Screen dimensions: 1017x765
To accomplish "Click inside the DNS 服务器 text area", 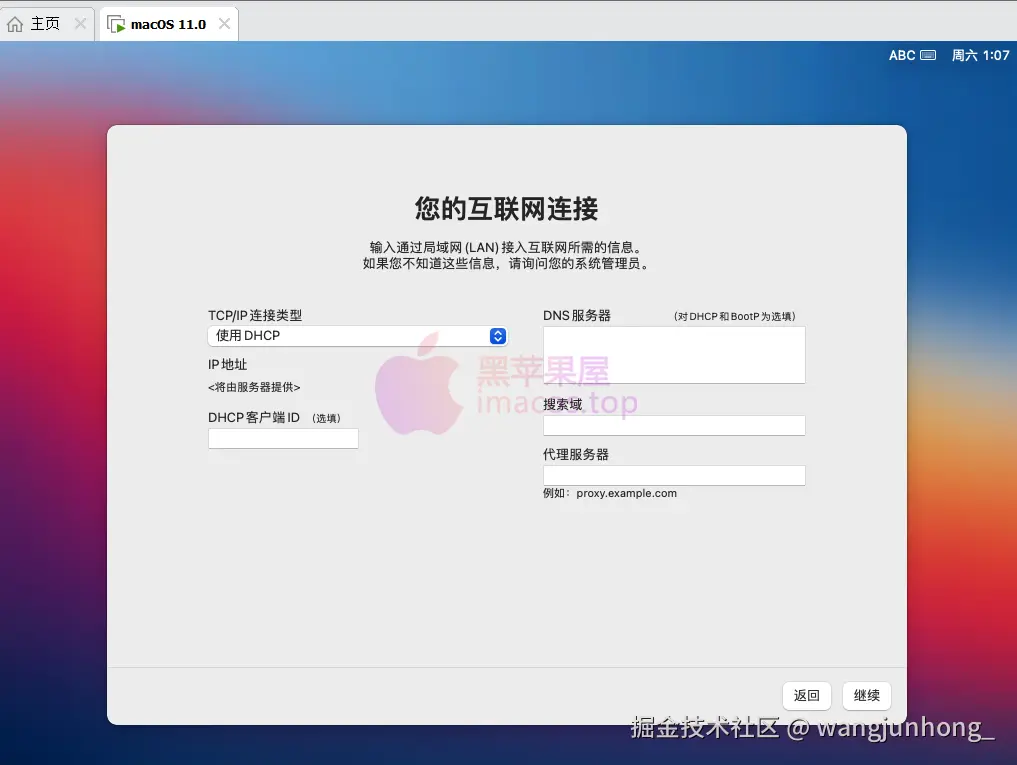I will 673,354.
